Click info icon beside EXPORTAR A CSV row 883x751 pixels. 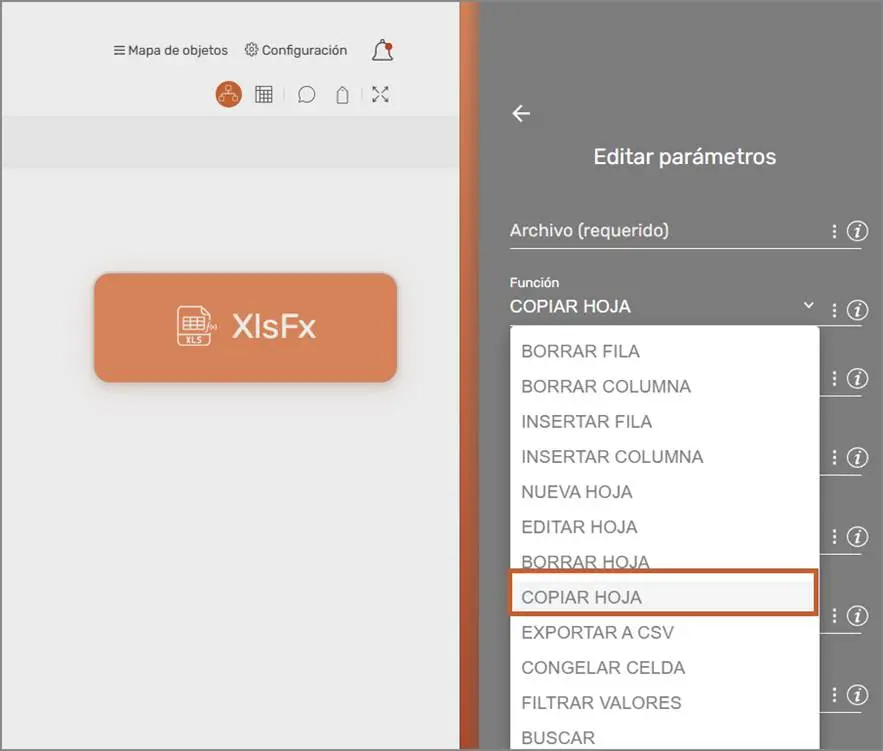[x=857, y=616]
